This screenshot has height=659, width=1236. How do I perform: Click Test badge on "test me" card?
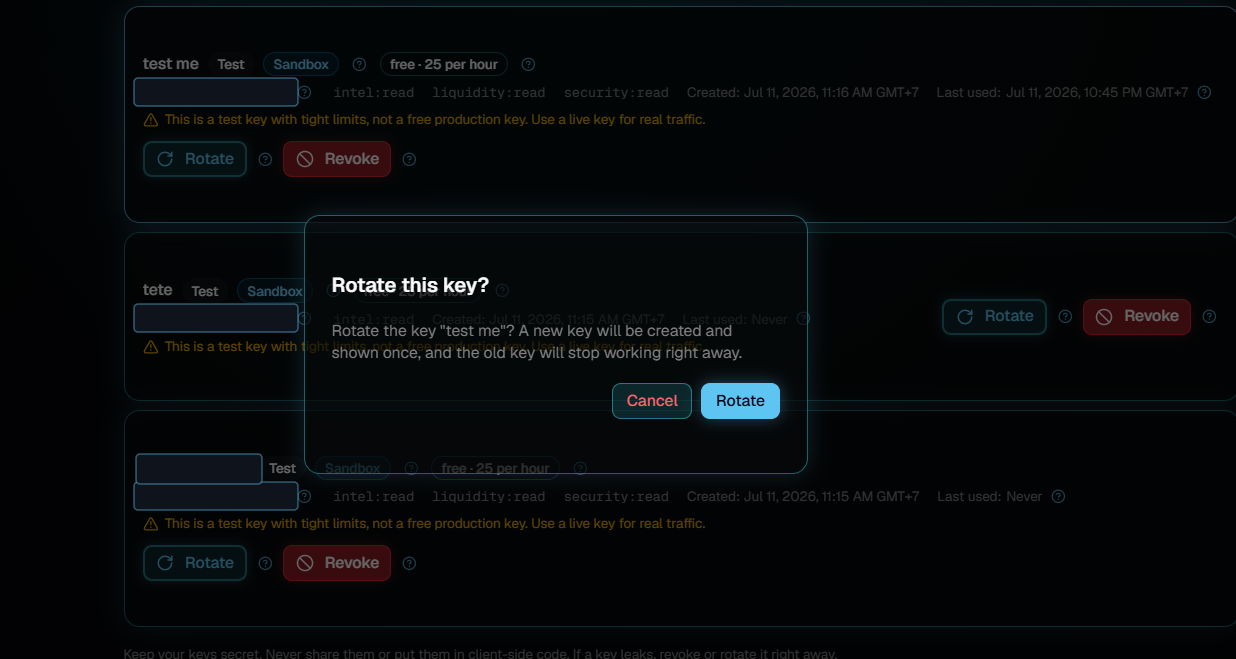[231, 64]
